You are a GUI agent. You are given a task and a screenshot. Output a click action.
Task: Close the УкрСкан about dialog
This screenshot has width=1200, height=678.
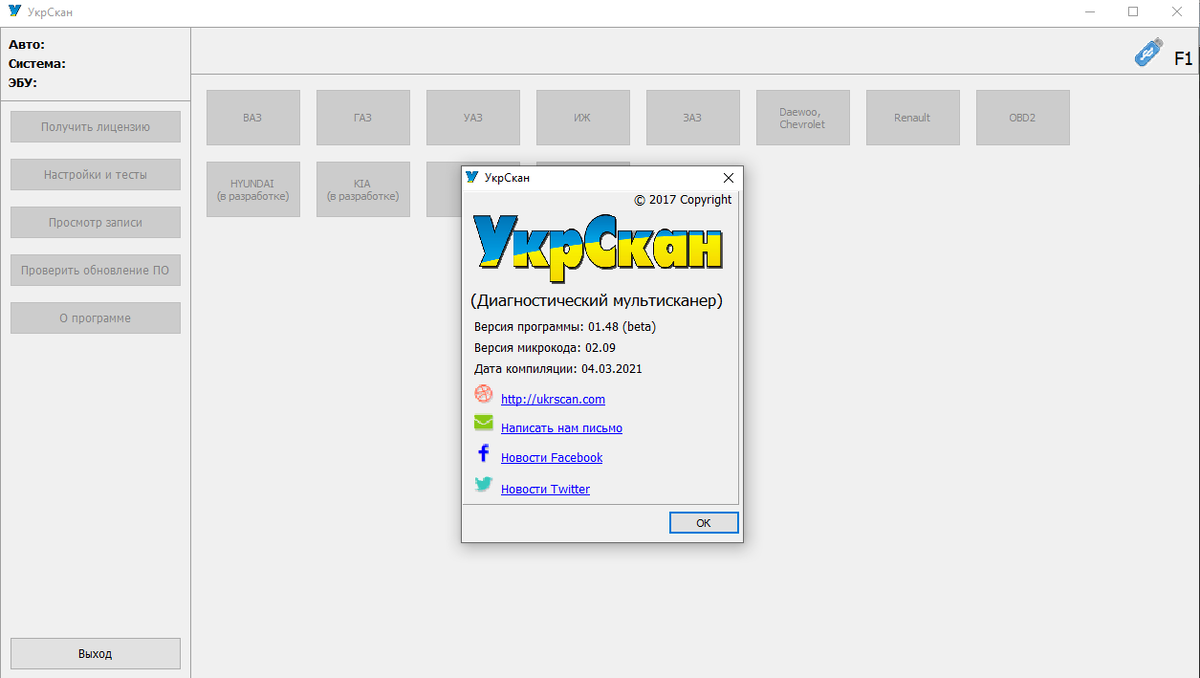tap(728, 177)
